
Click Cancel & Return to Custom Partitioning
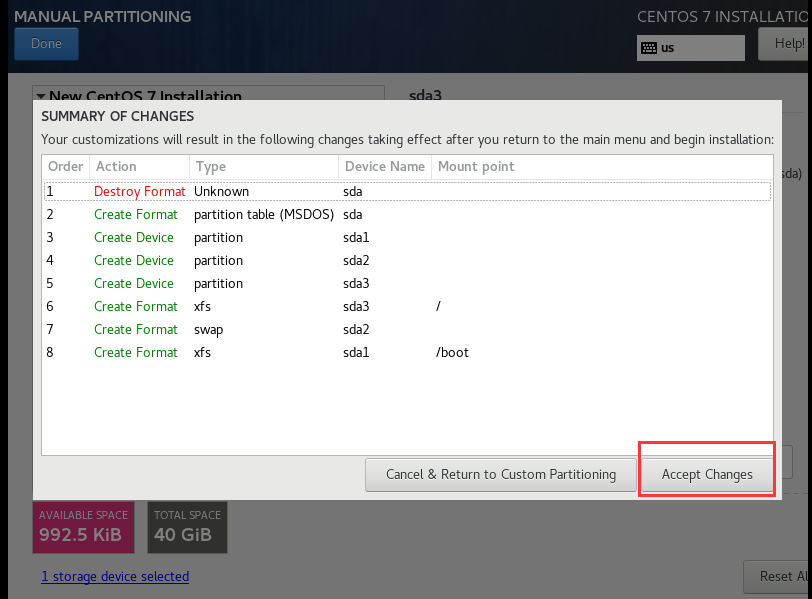click(501, 474)
